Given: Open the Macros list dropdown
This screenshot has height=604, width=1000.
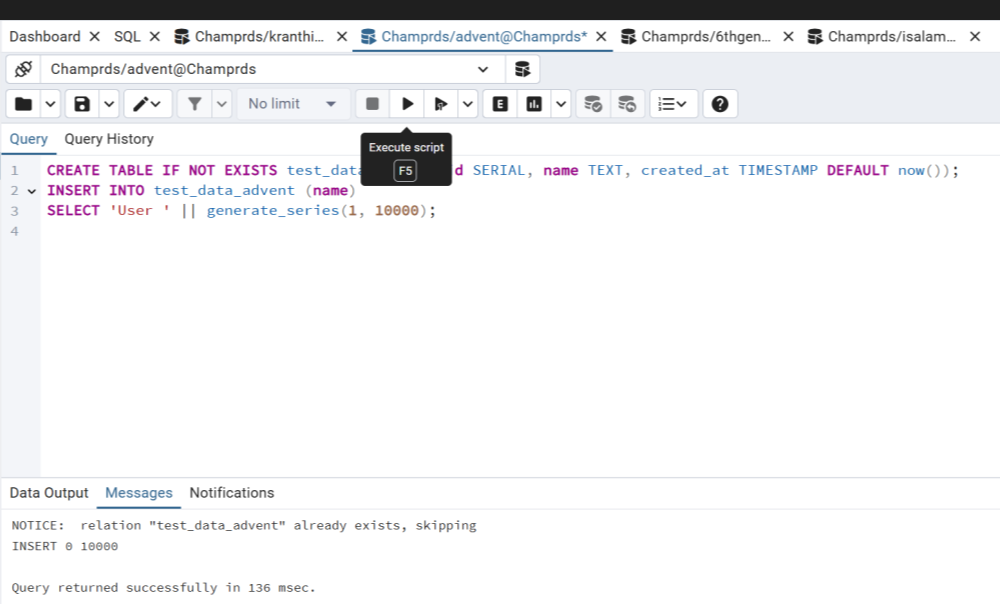Looking at the screenshot, I should 673,104.
